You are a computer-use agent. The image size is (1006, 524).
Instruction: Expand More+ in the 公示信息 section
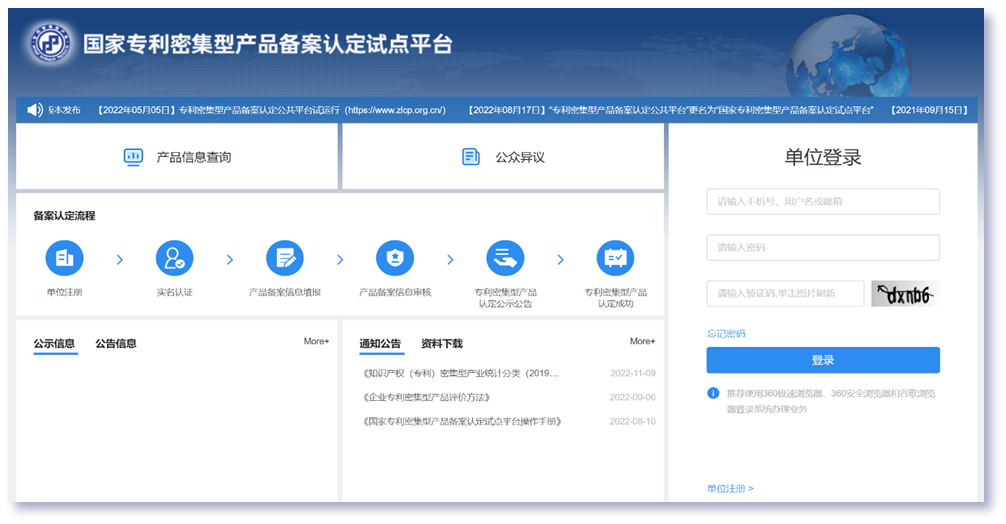pos(316,342)
